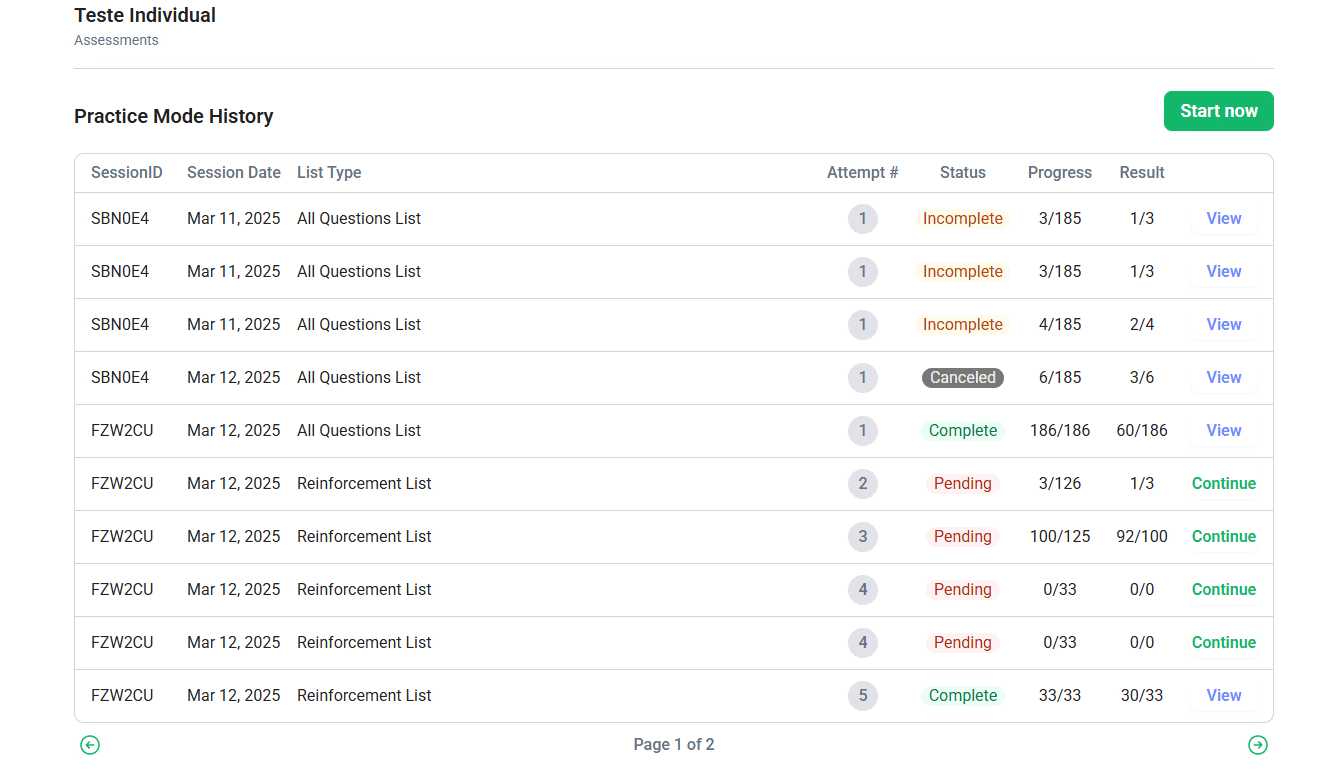Viewport: 1341px width, 776px height.
Task: Click the Attempt # column header
Action: tap(863, 173)
